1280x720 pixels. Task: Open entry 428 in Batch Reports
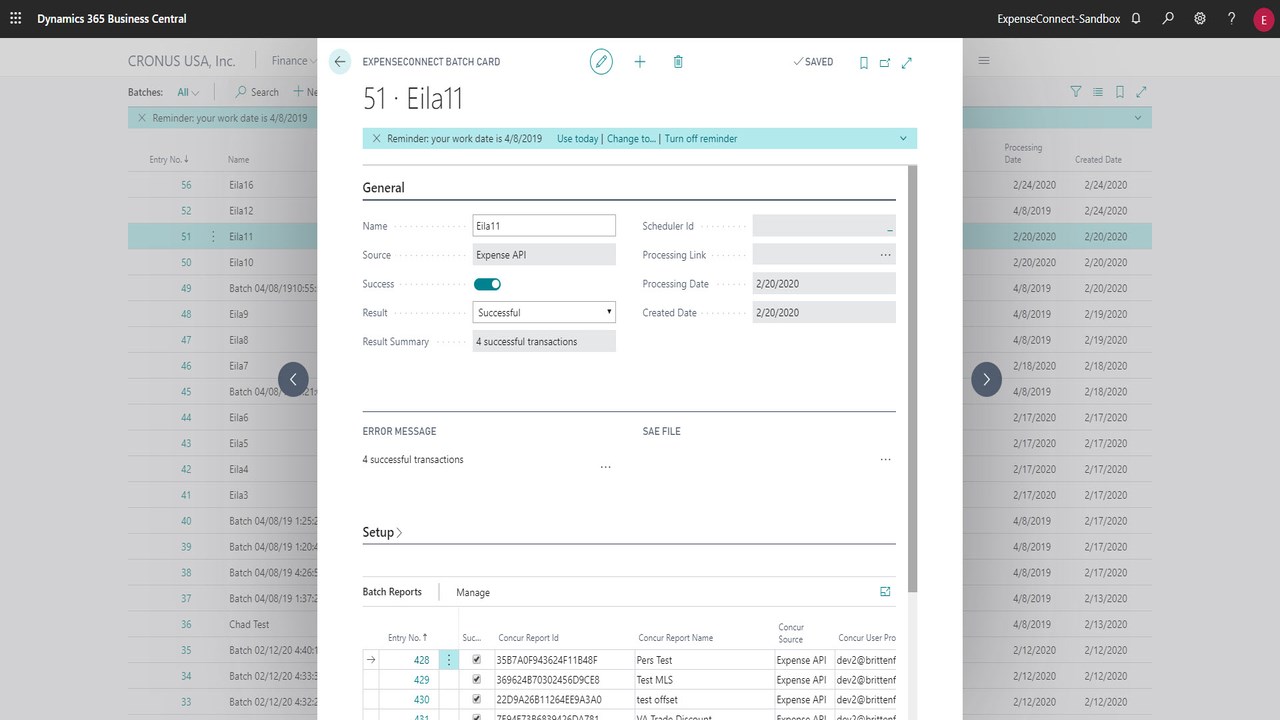click(421, 660)
